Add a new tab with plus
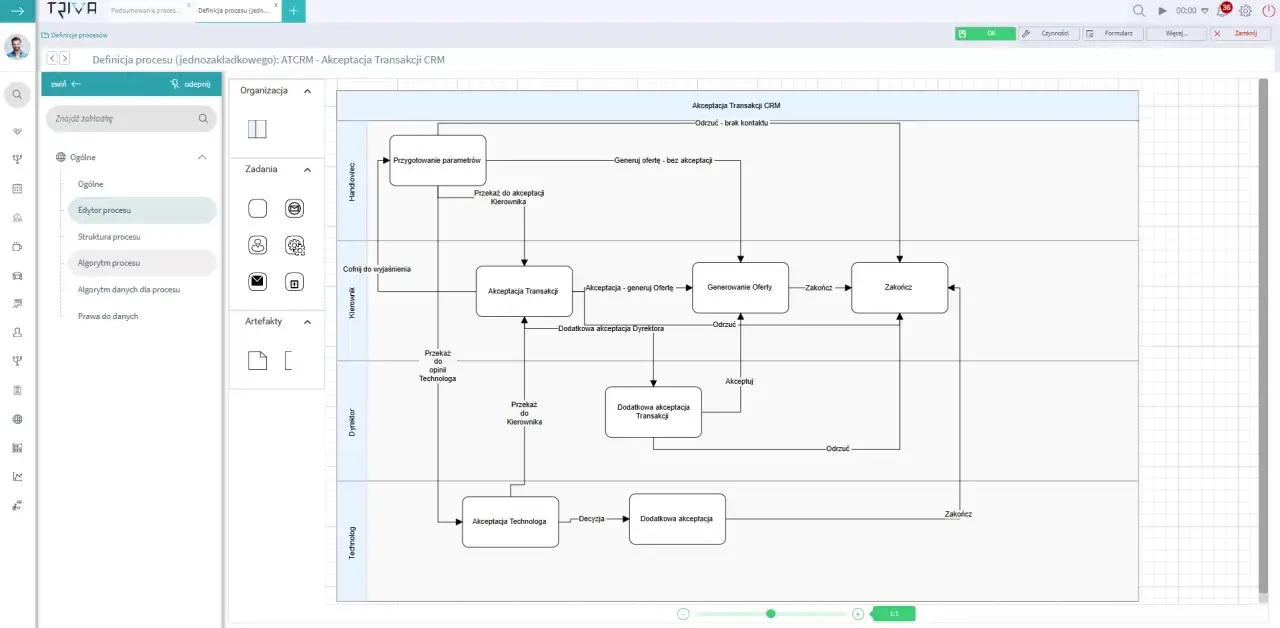The width and height of the screenshot is (1280, 628). tap(293, 11)
